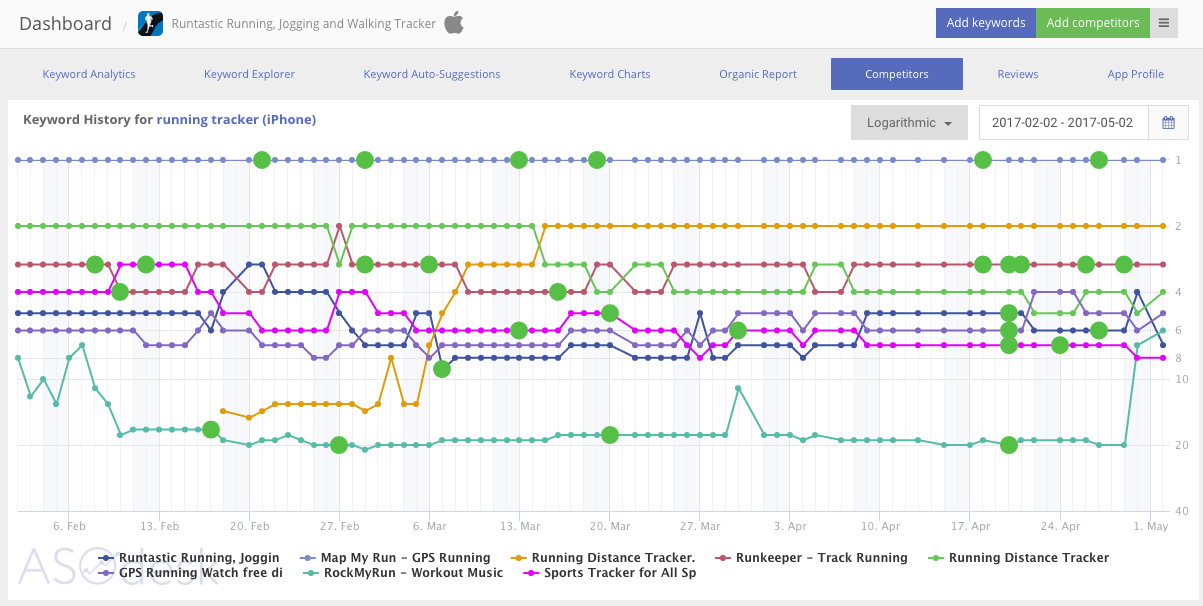Image resolution: width=1203 pixels, height=606 pixels.
Task: Open the Logarithmic scale dropdown
Action: [x=909, y=123]
